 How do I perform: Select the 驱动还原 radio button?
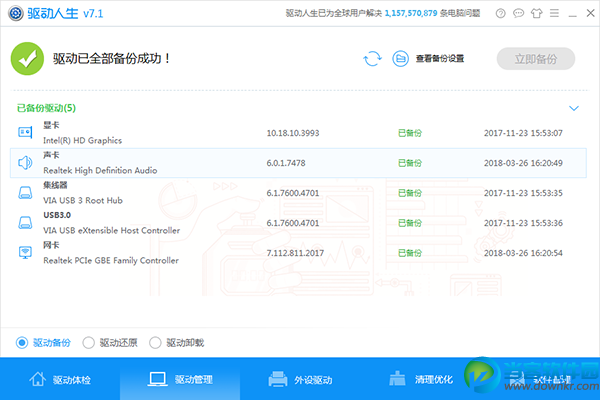pyautogui.click(x=88, y=343)
